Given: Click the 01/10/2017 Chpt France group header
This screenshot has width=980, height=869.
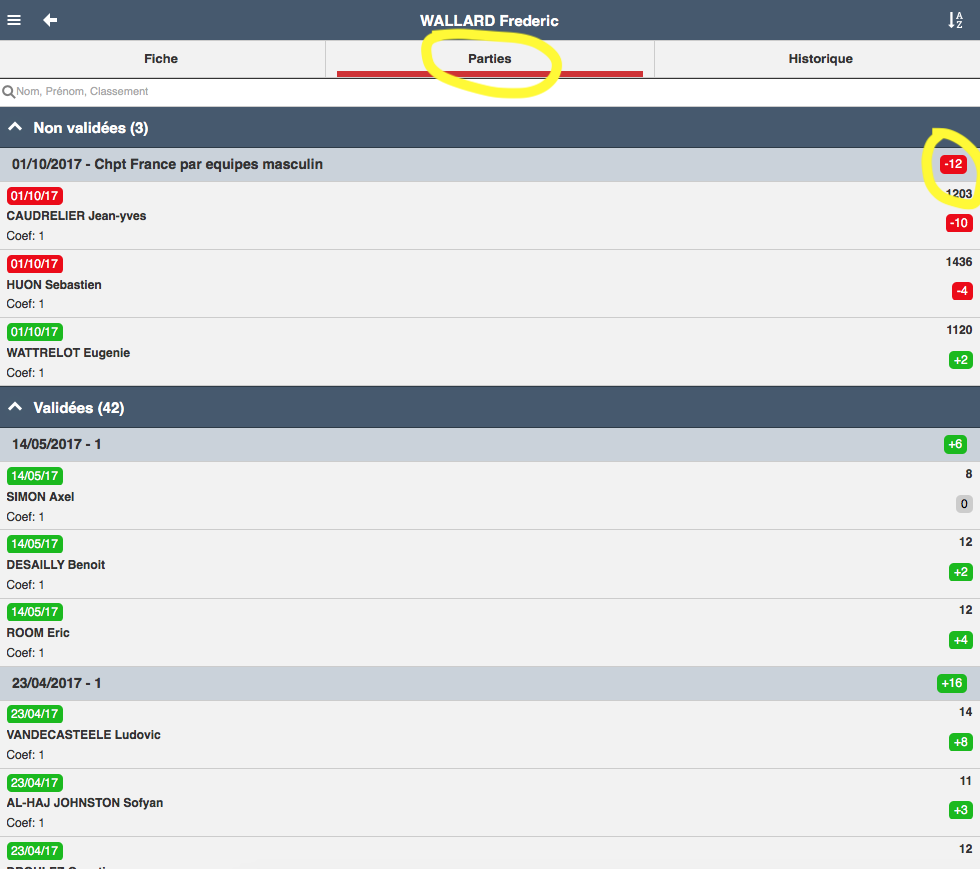Looking at the screenshot, I should (x=490, y=164).
